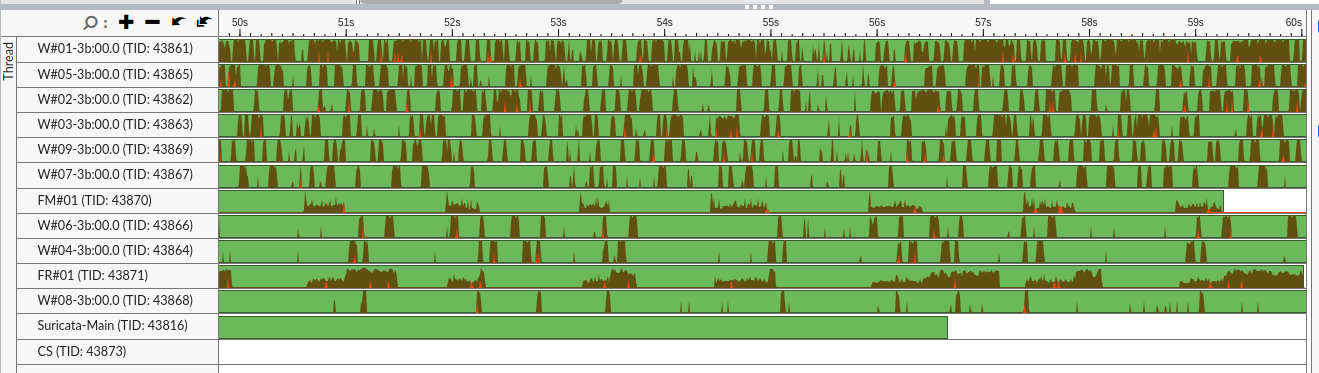Viewport: 1319px width, 373px height.
Task: Select thread W#01-3b:00.0 (TID: 43861)
Action: click(115, 47)
